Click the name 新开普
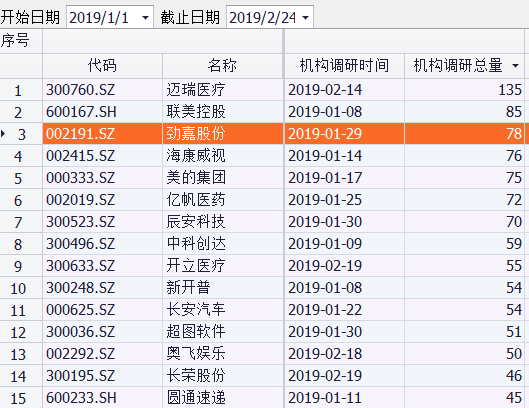This screenshot has width=529, height=408. [188, 288]
